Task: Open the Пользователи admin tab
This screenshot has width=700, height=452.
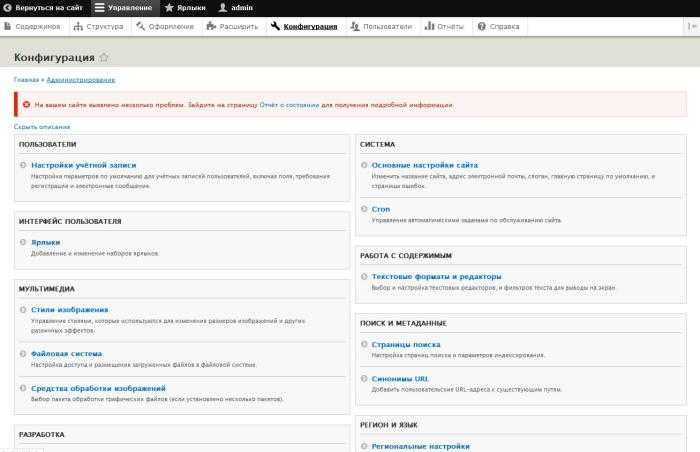Action: click(x=381, y=26)
